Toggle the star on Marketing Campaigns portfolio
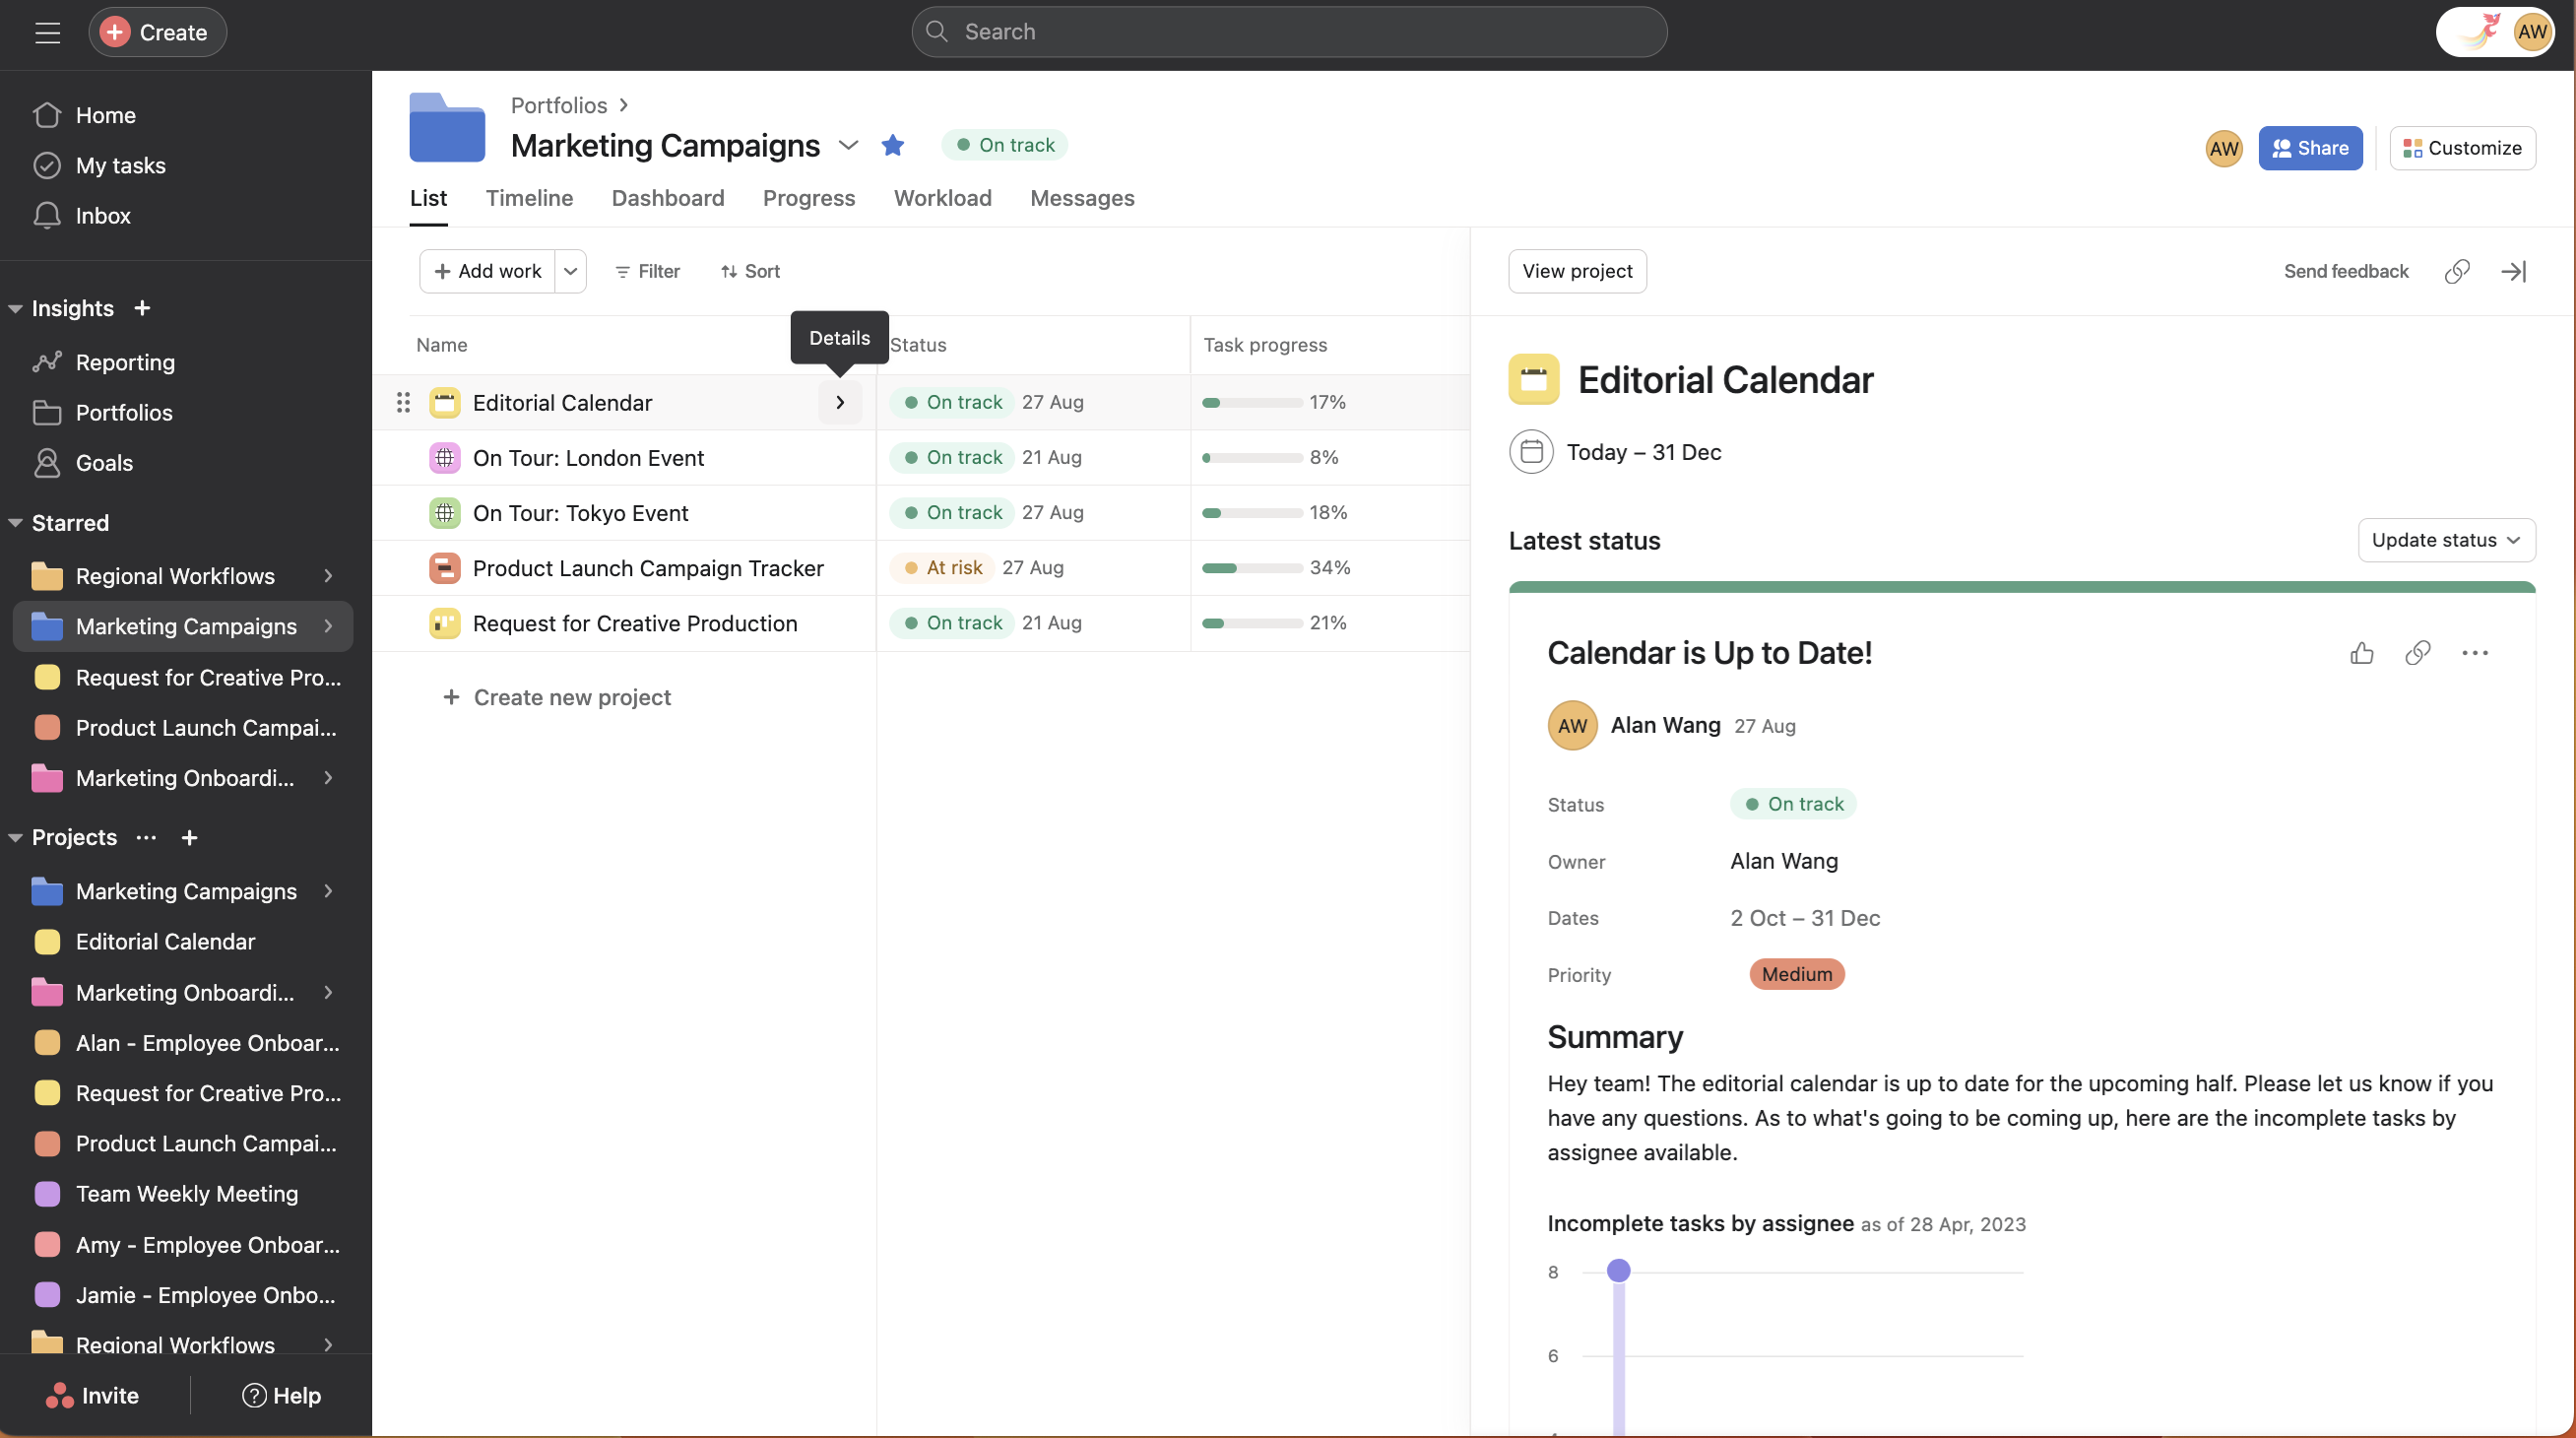 tap(893, 145)
